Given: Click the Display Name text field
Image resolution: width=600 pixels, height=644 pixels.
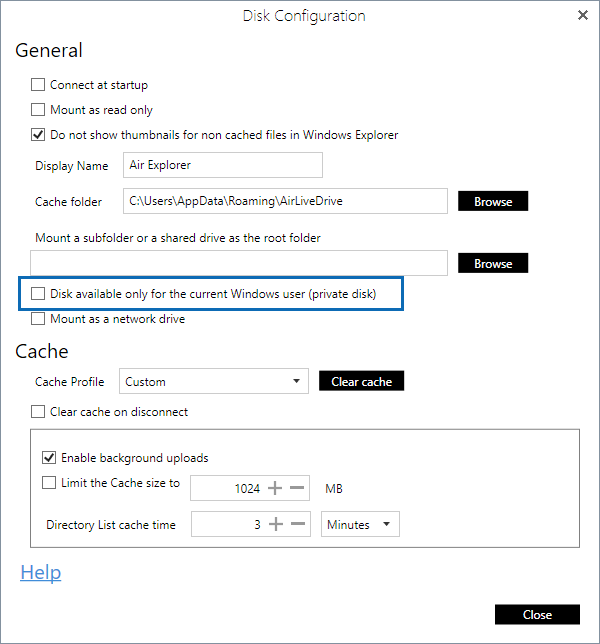Looking at the screenshot, I should point(222,165).
